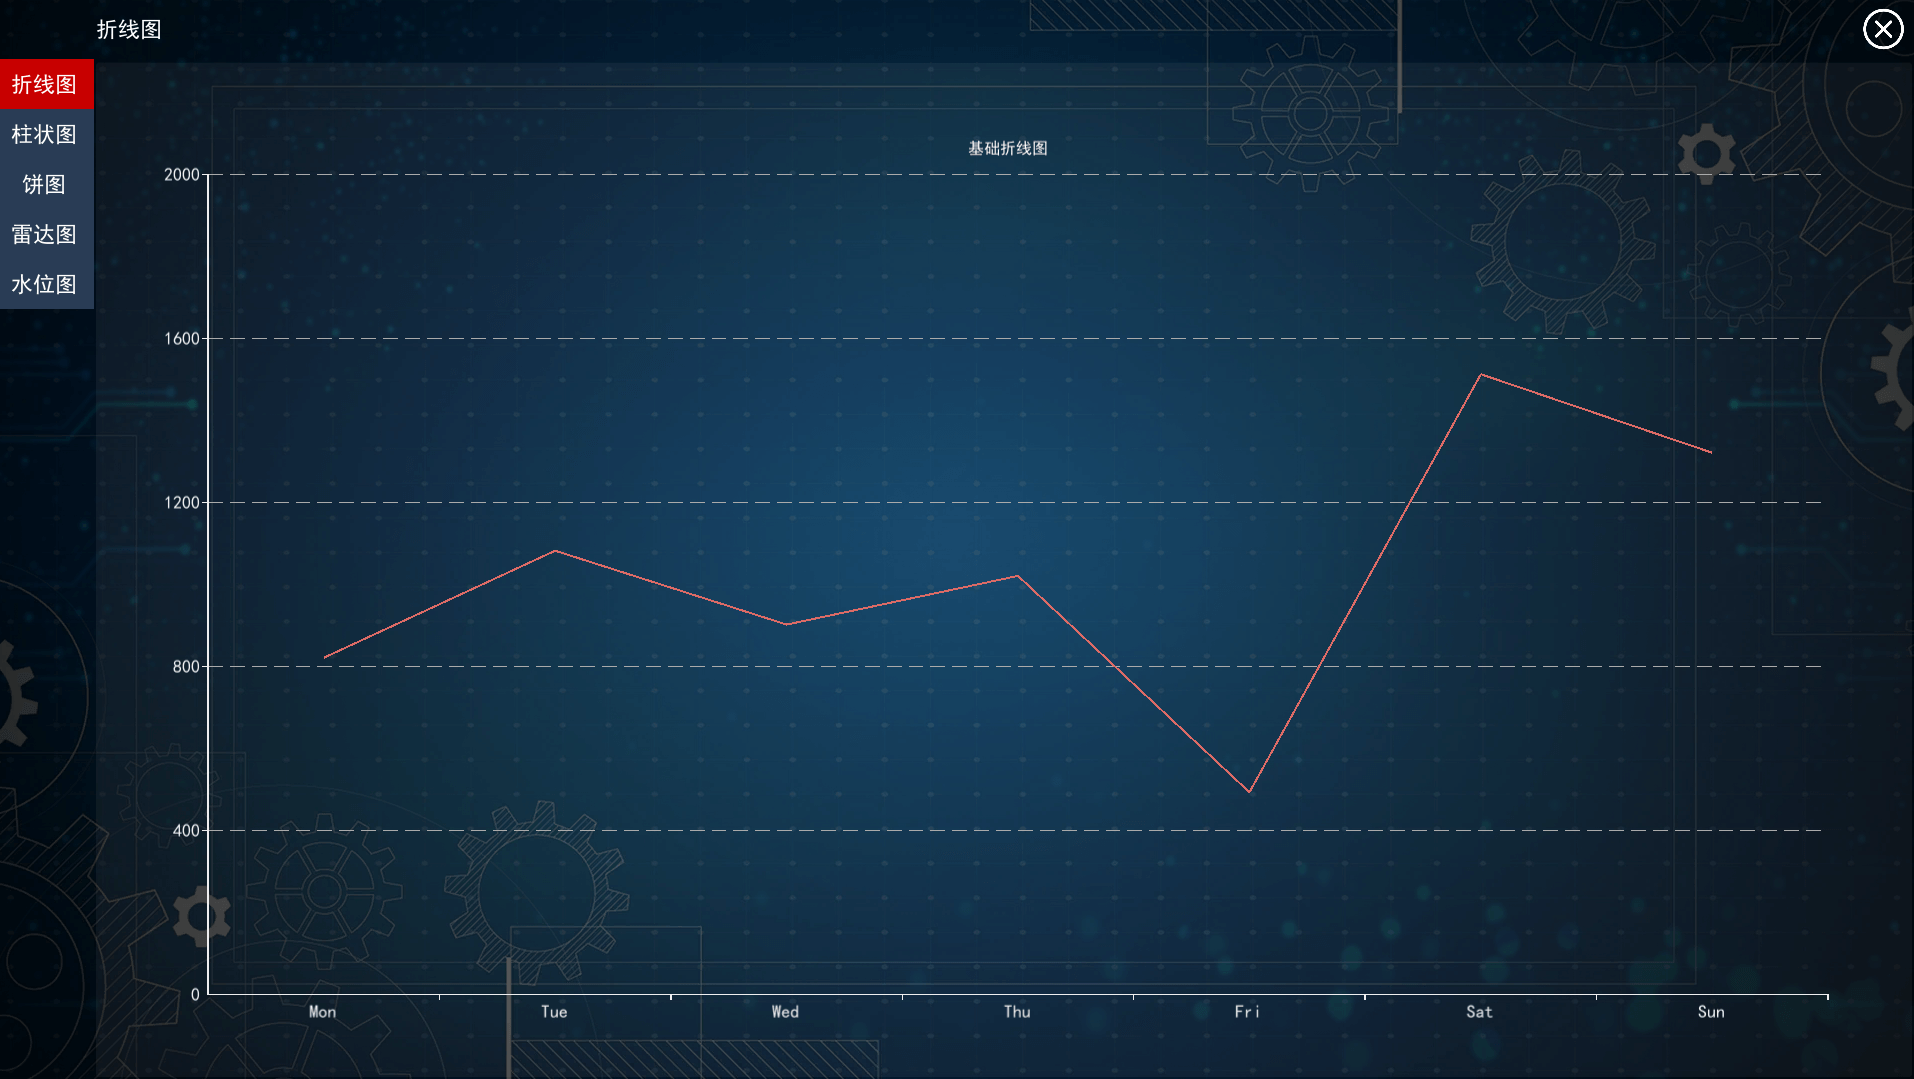
Task: Click the 基础折线图 chart title
Action: tap(1007, 148)
